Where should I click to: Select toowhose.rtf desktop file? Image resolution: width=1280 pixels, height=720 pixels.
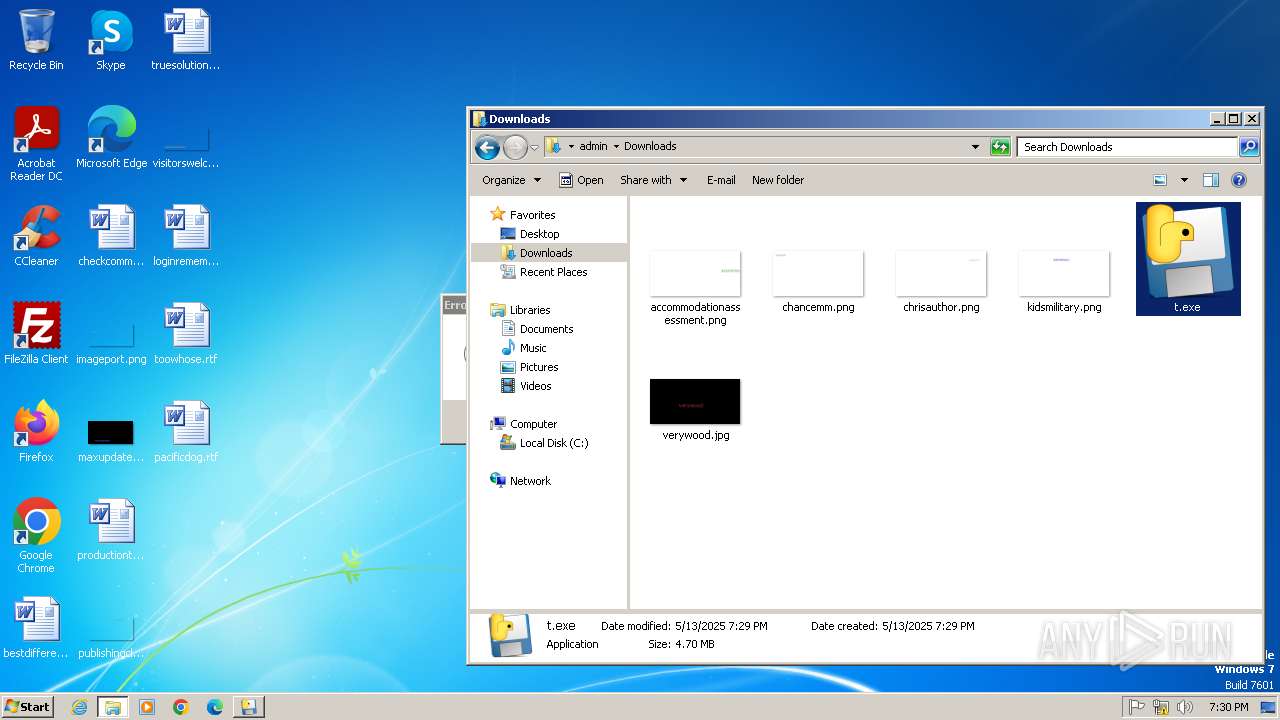coord(186,334)
